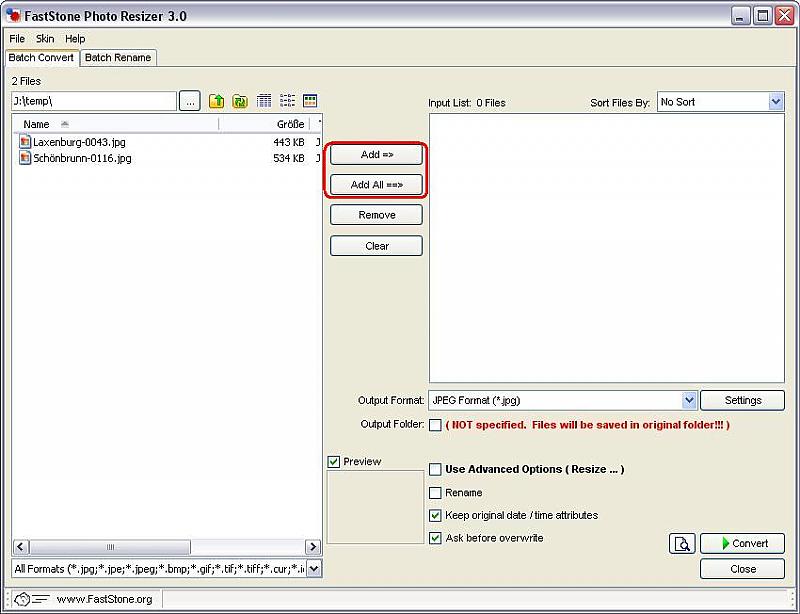This screenshot has width=800, height=614.
Task: Switch file list to list view icon
Action: (x=287, y=101)
